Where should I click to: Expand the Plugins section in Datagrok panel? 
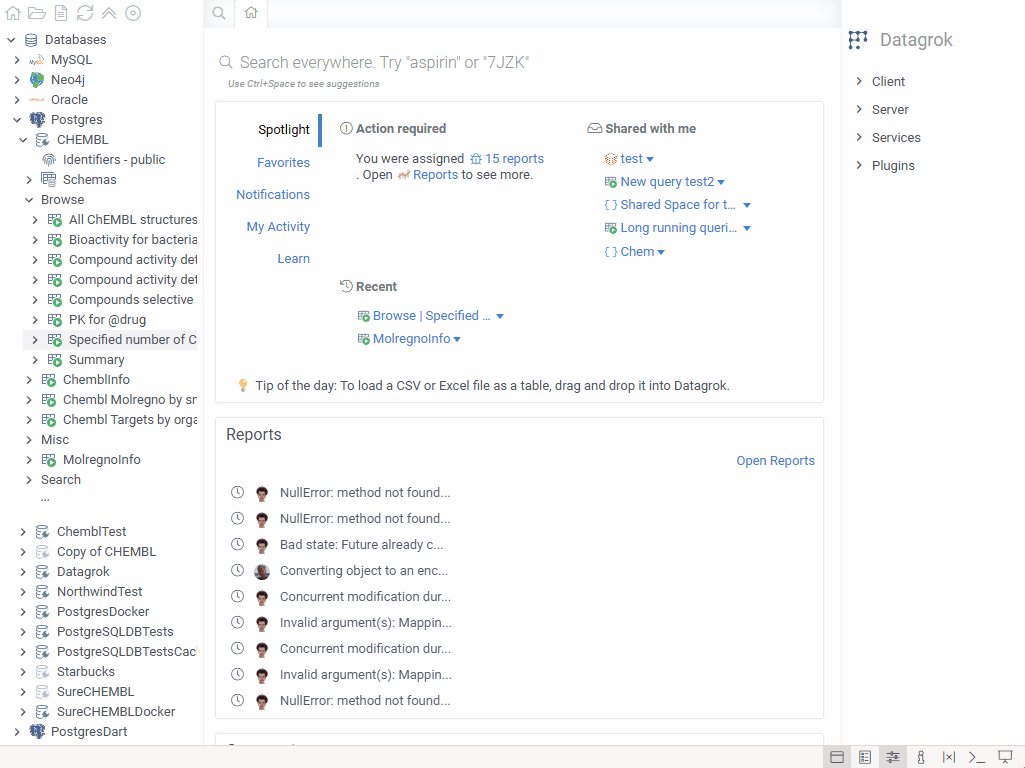[x=859, y=166]
